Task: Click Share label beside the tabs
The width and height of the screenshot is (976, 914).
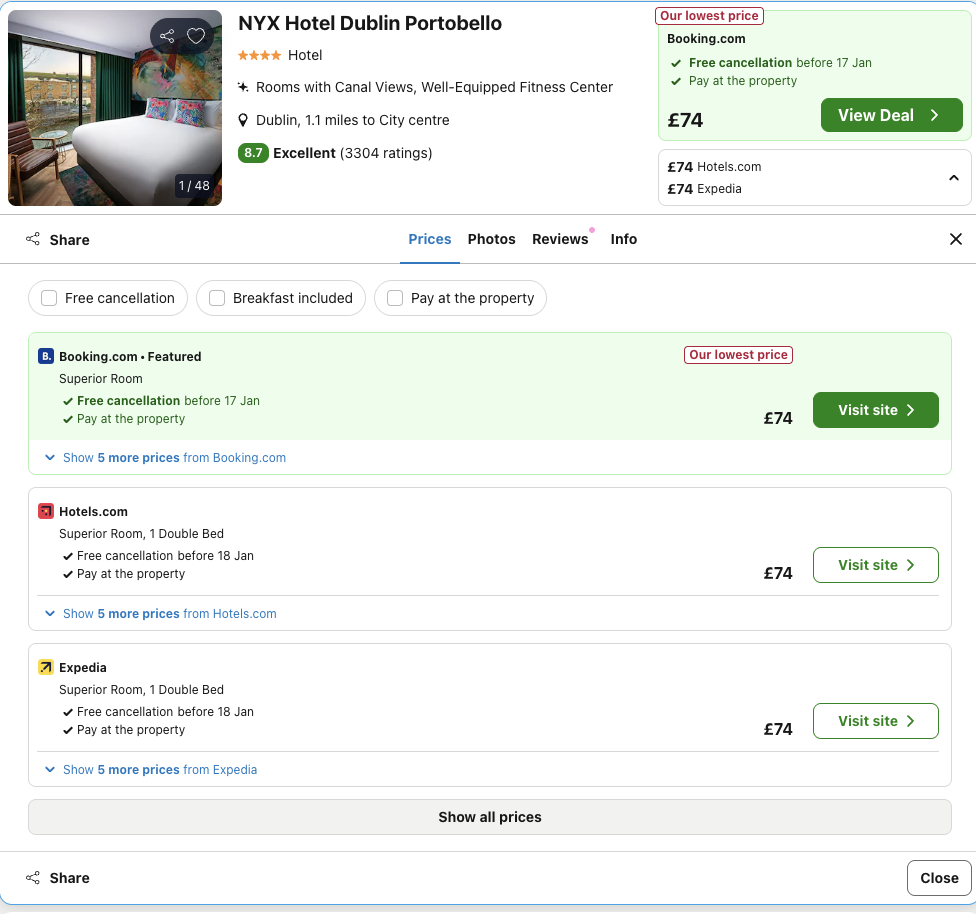Action: tap(70, 240)
